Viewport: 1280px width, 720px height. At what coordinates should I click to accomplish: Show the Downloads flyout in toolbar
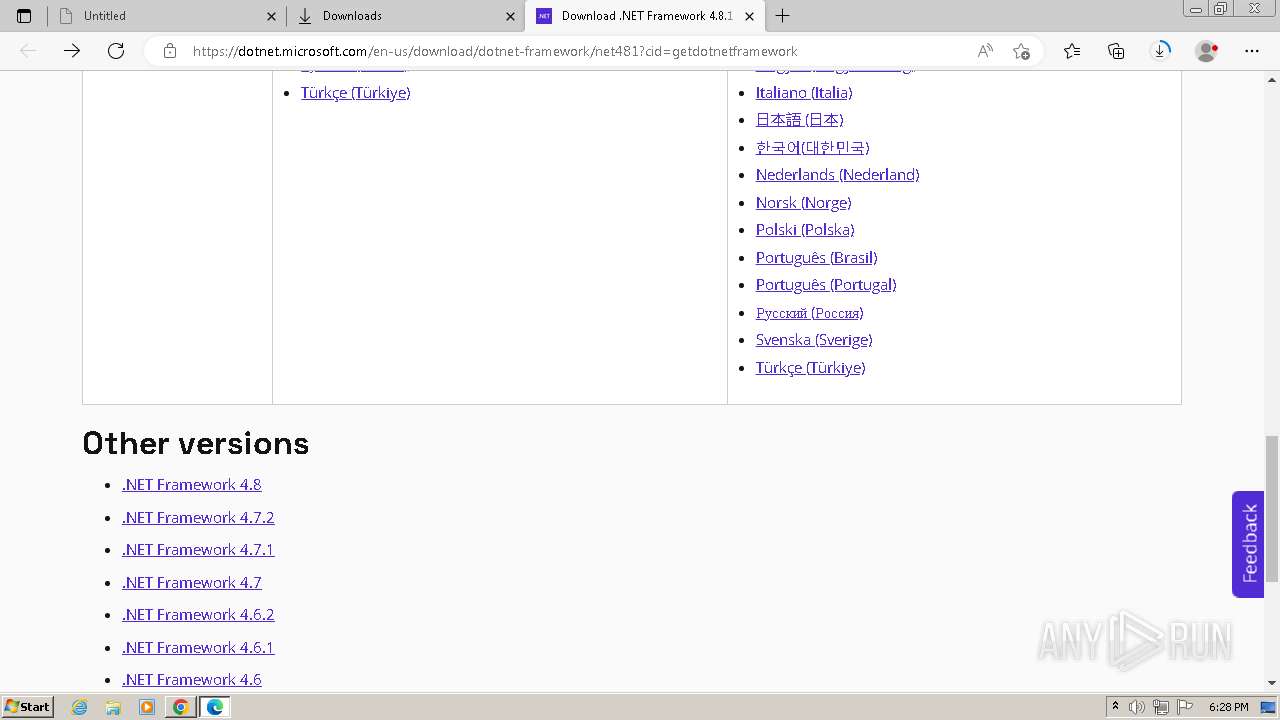coord(1160,51)
